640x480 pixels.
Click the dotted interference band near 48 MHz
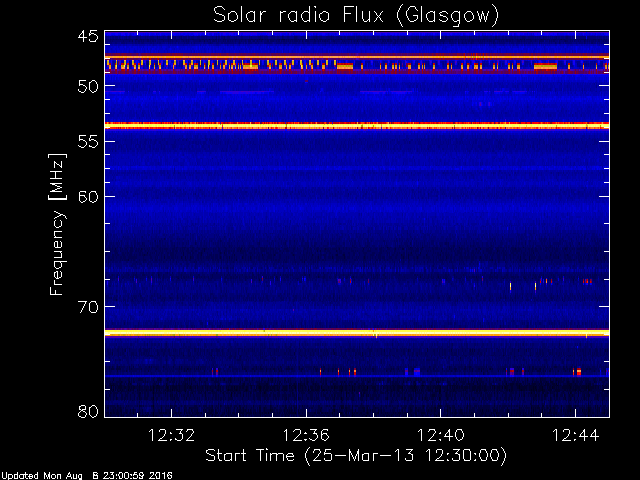tap(357, 65)
